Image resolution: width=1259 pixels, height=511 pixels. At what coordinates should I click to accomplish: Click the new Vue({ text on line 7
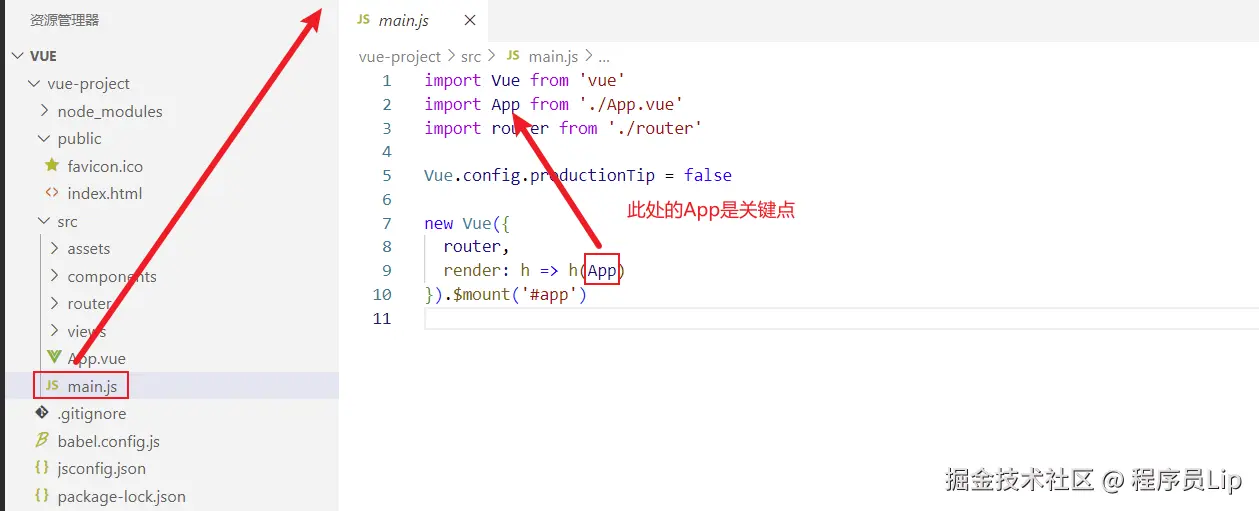tap(467, 223)
